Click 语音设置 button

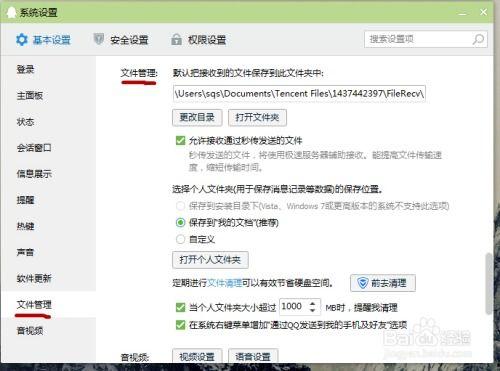tap(253, 356)
